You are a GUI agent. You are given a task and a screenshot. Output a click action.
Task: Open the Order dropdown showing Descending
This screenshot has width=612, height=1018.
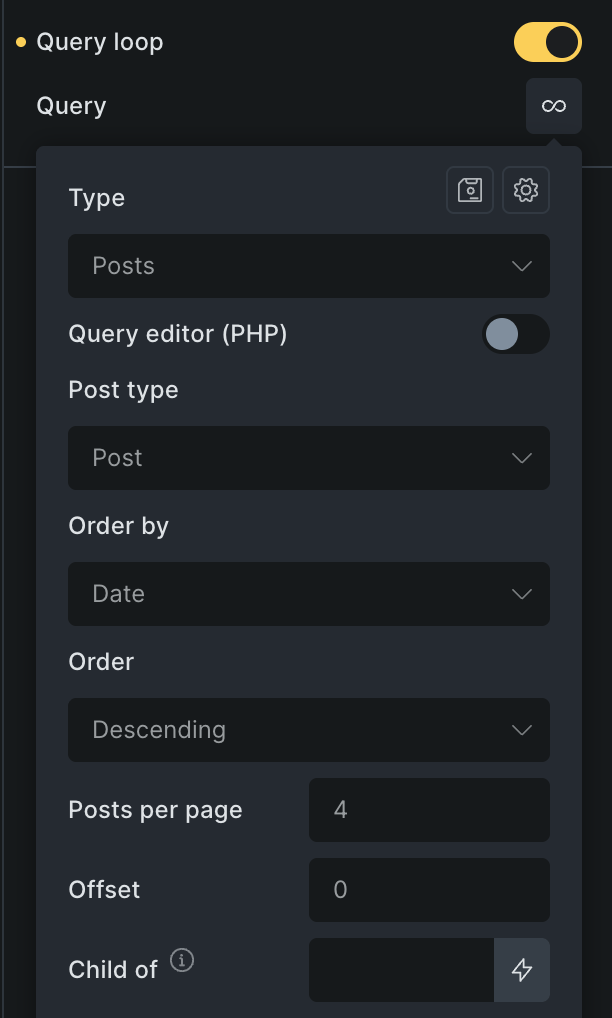(x=308, y=730)
